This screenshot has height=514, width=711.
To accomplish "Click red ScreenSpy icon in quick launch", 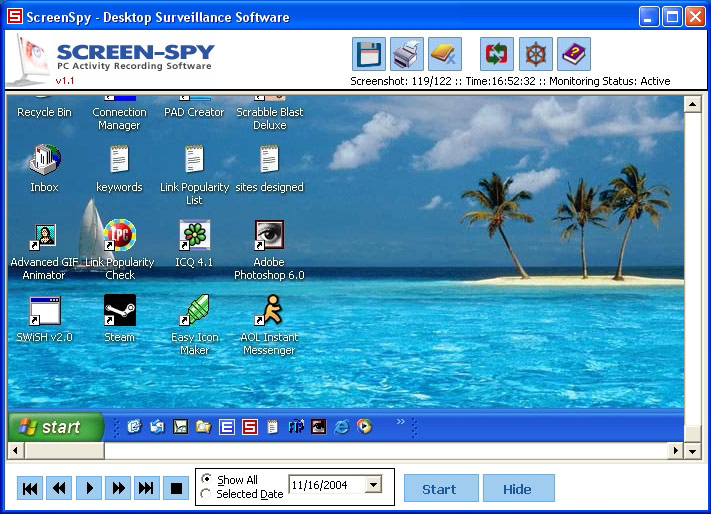I will pos(250,427).
